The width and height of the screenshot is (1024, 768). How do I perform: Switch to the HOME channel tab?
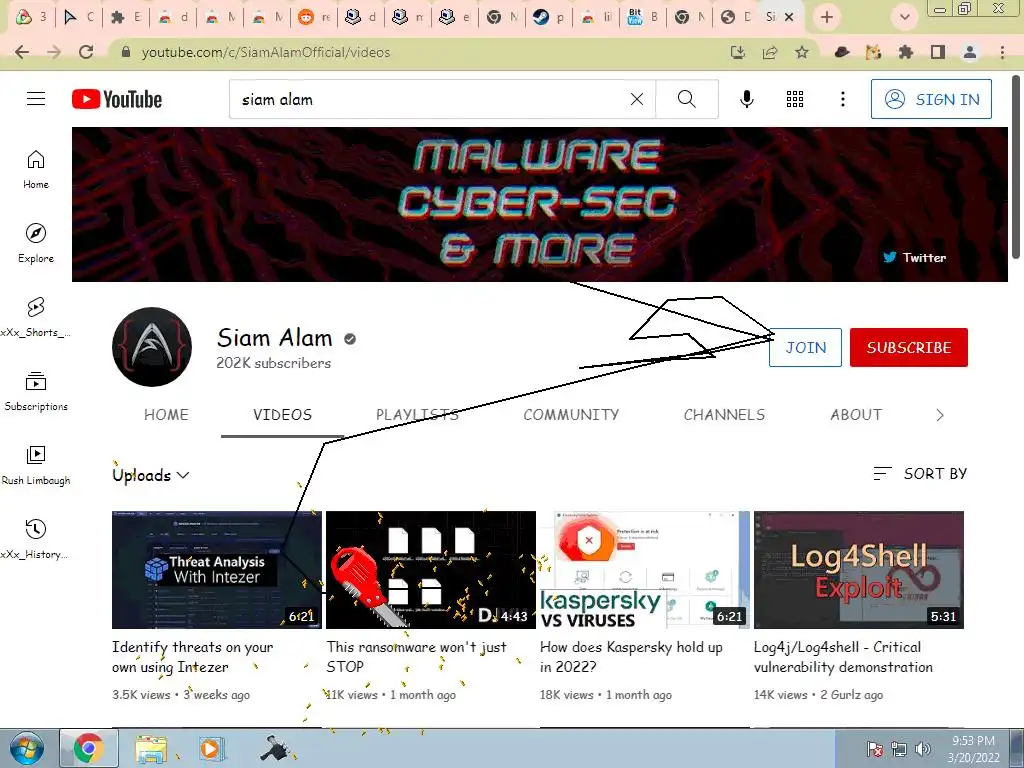tap(166, 415)
